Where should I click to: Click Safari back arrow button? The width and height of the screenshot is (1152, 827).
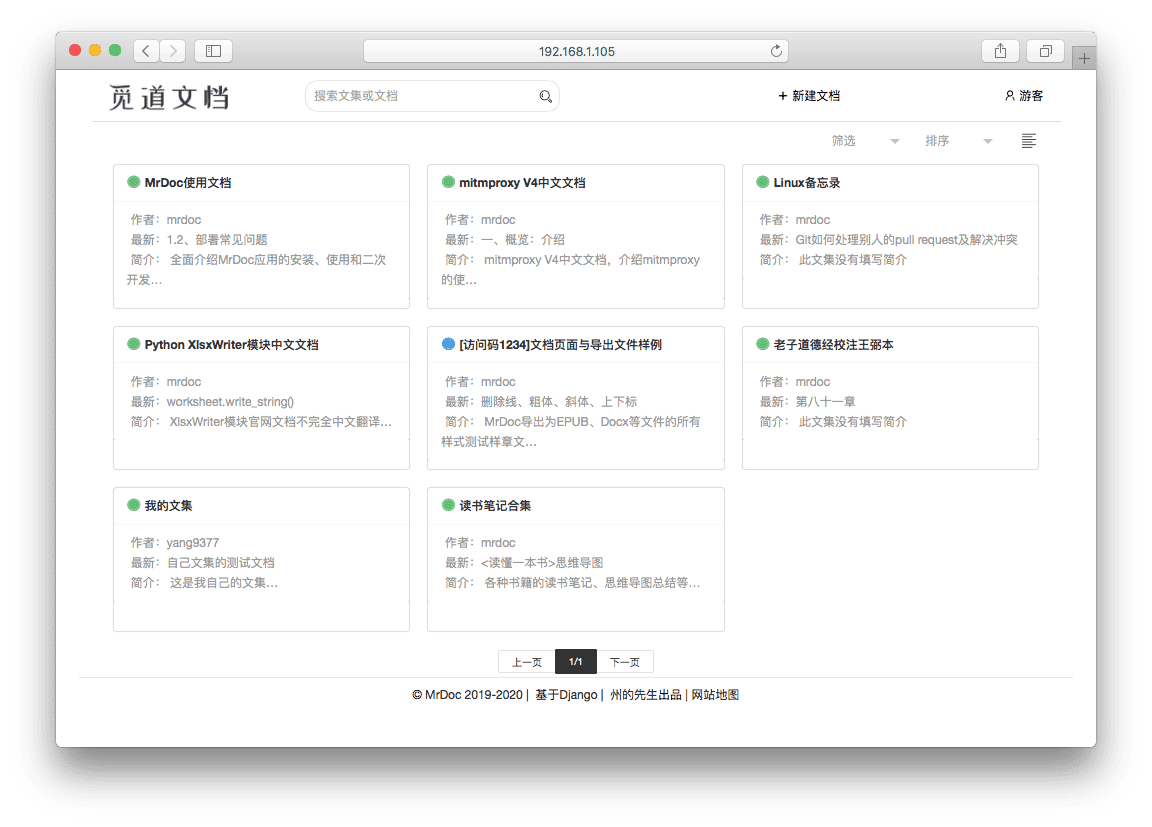pyautogui.click(x=146, y=51)
